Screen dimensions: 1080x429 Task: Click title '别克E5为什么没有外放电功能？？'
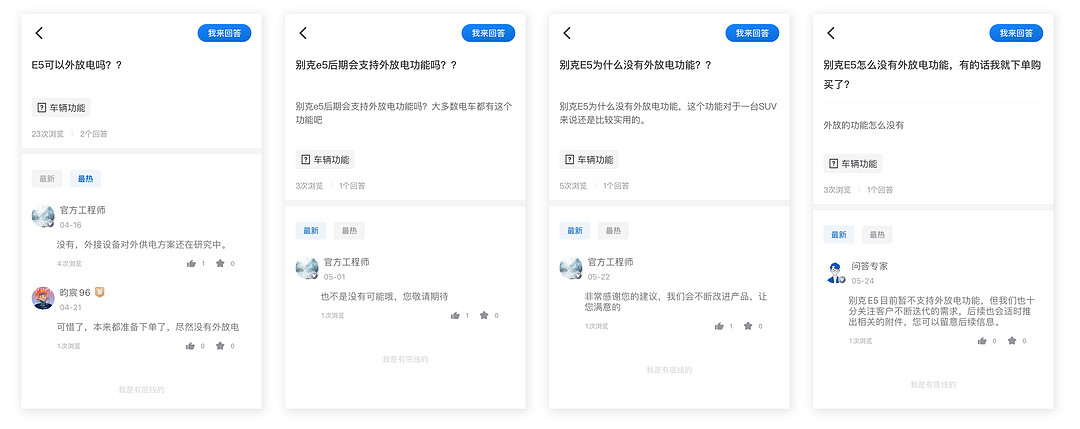636,65
